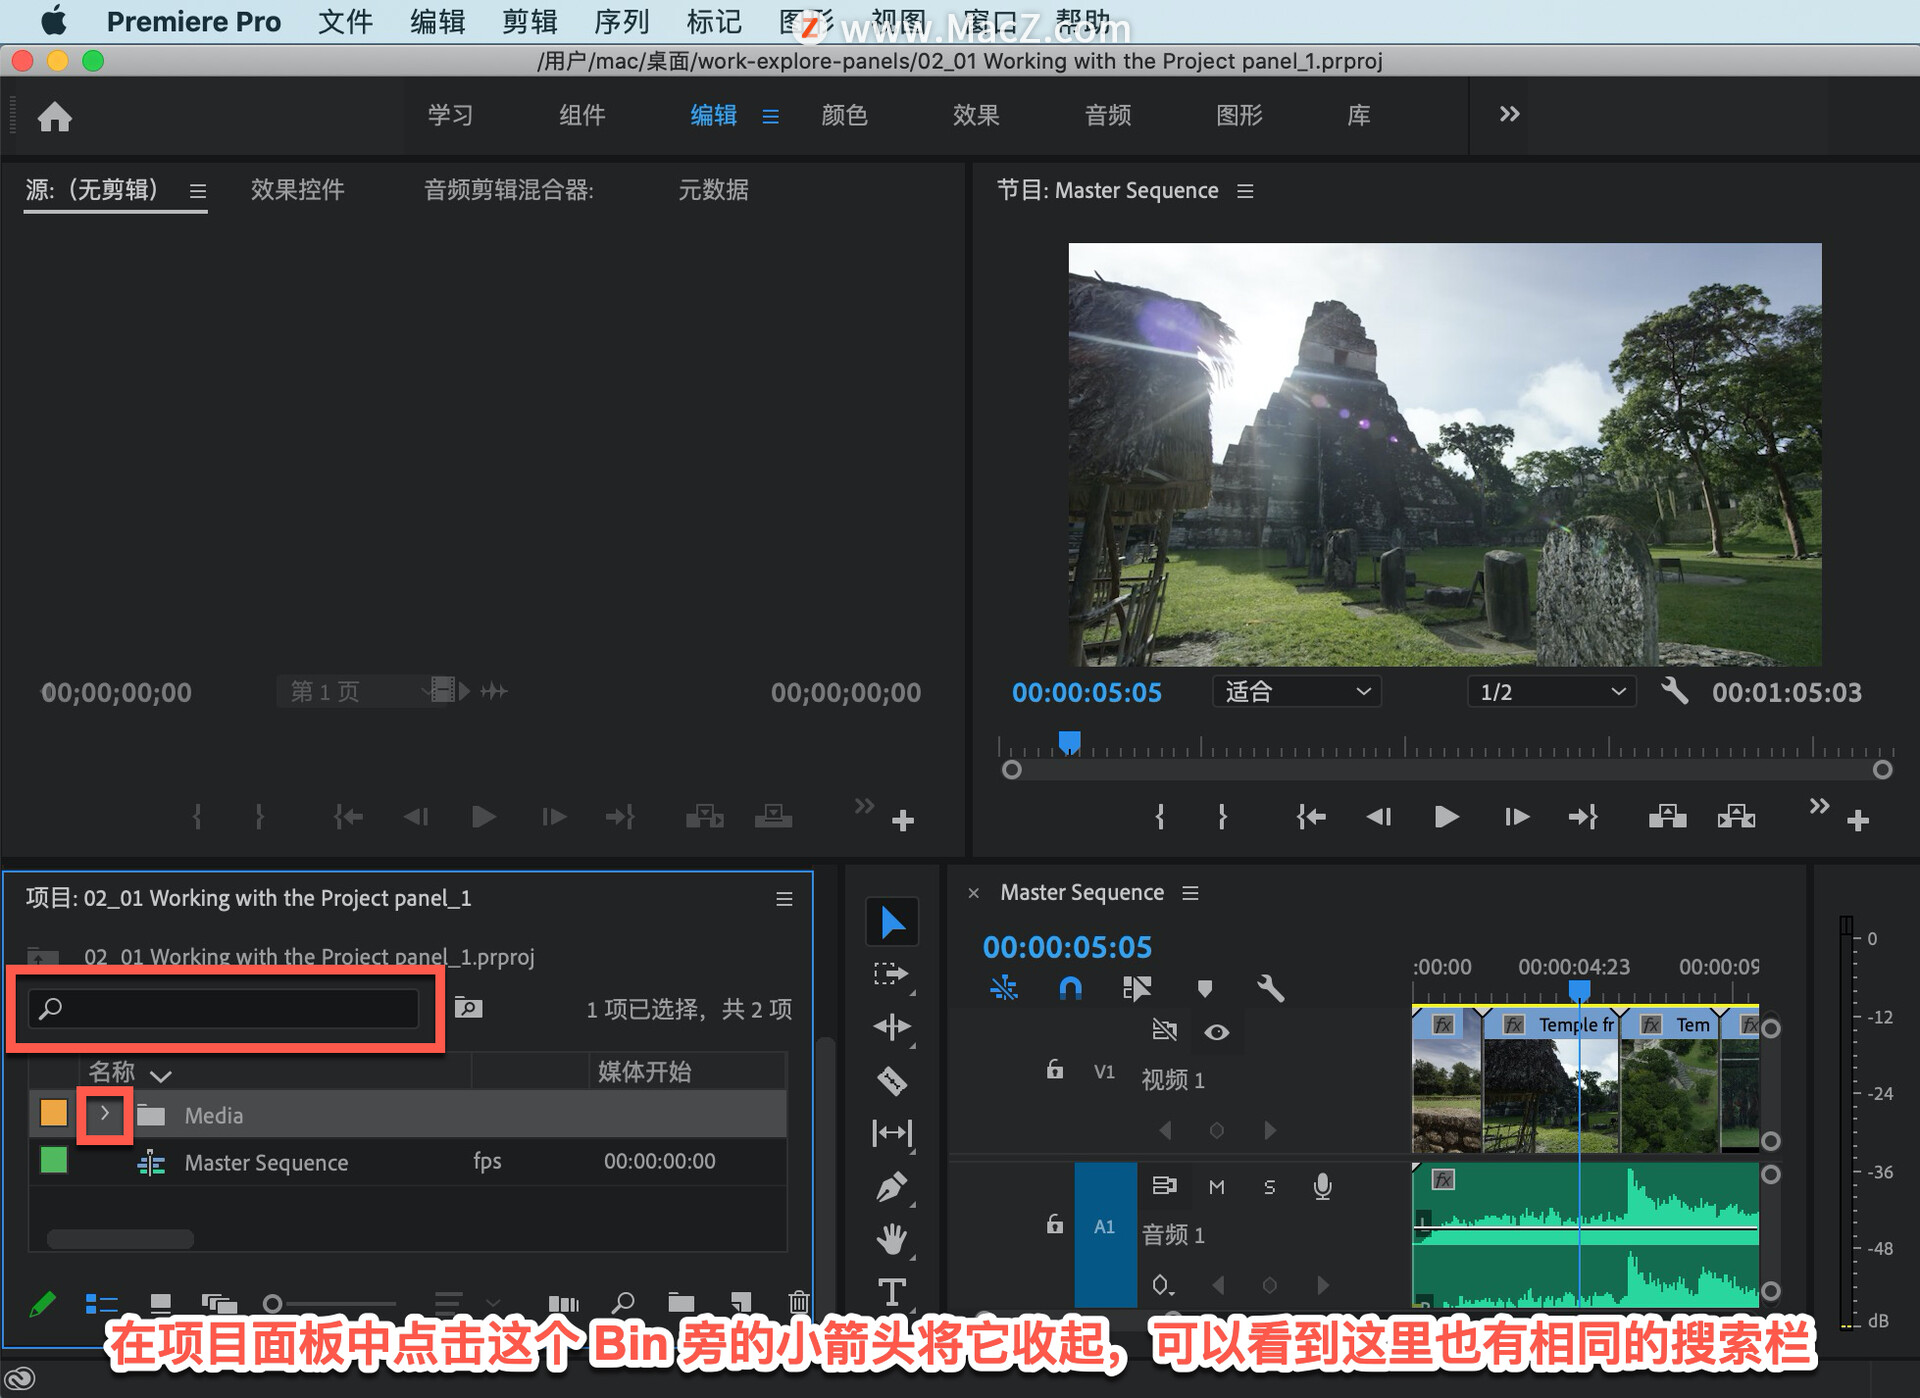This screenshot has height=1398, width=1920.
Task: Switch to 元数据 tab
Action: 713,190
